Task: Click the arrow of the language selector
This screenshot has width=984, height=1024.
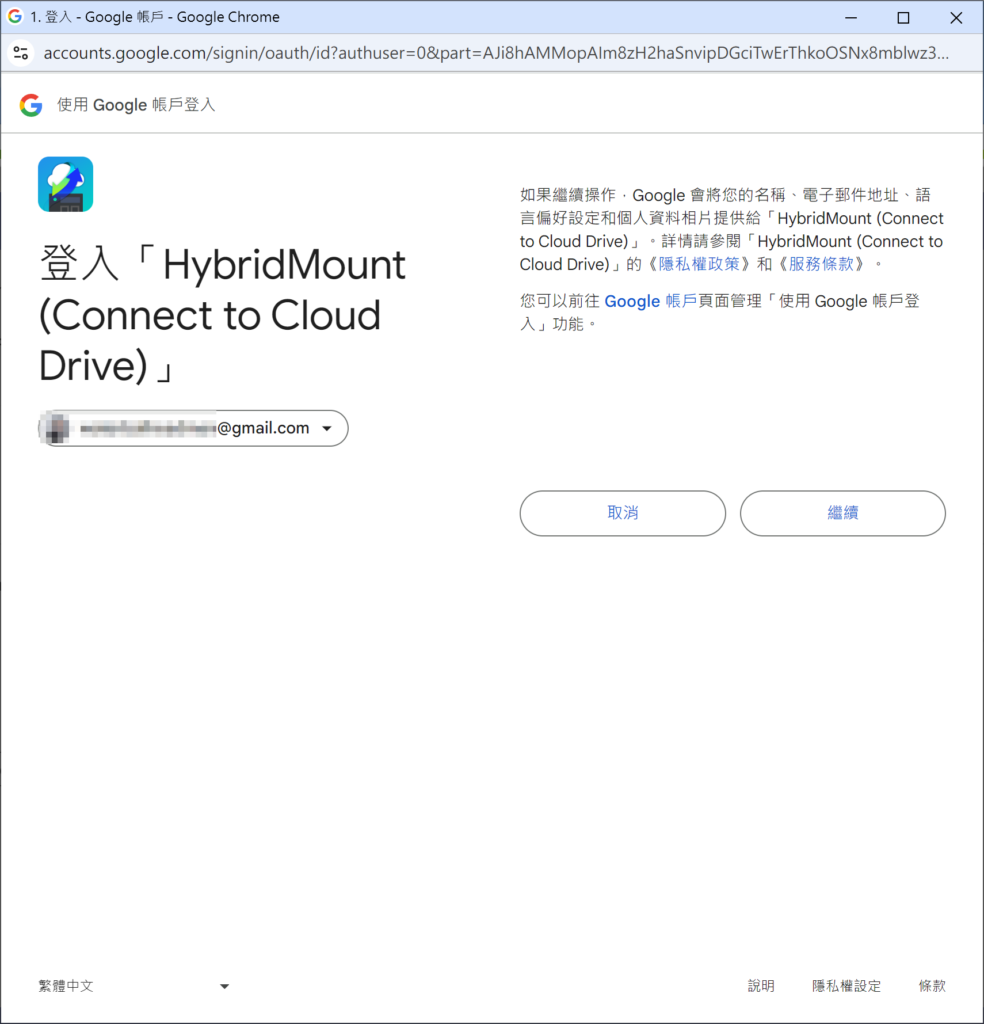Action: (224, 987)
